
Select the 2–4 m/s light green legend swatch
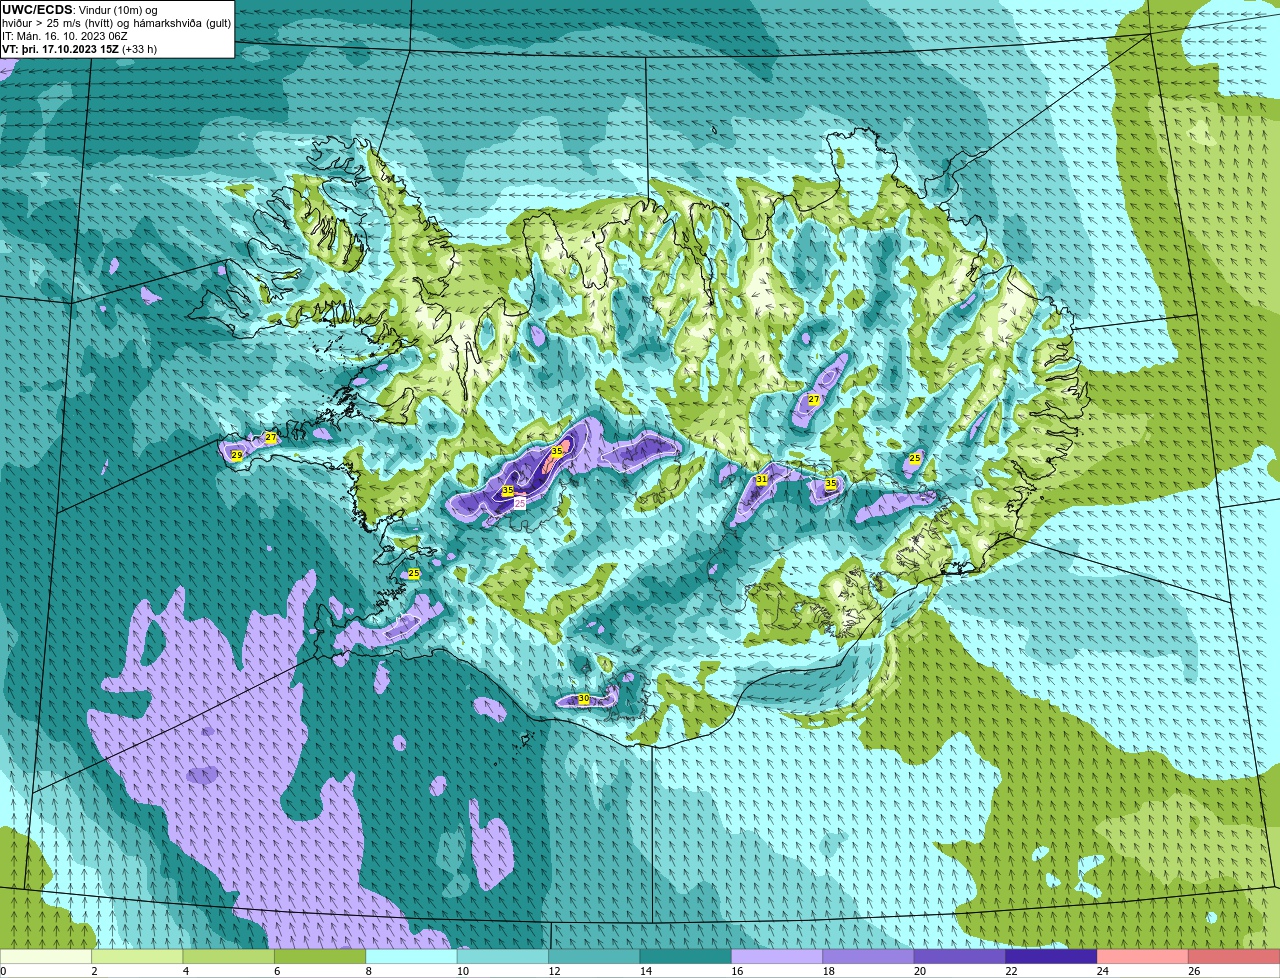pyautogui.click(x=137, y=957)
